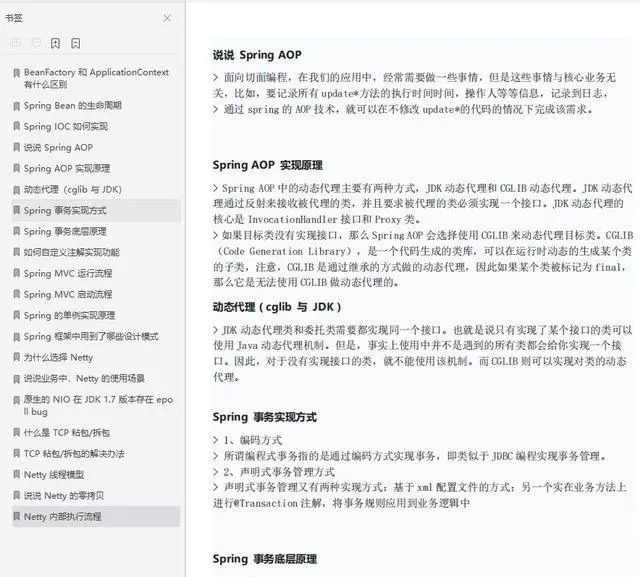Click the 'Spring 事务底层原理' heading at the page bottom

(x=264, y=559)
